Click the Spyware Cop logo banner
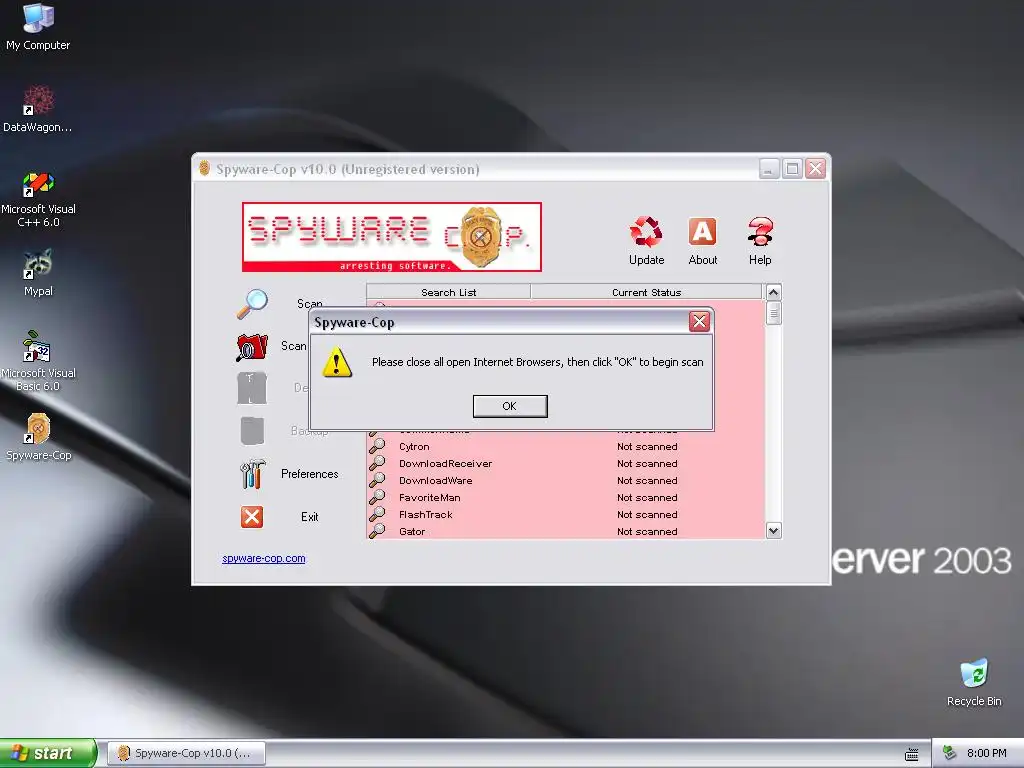 [x=392, y=237]
